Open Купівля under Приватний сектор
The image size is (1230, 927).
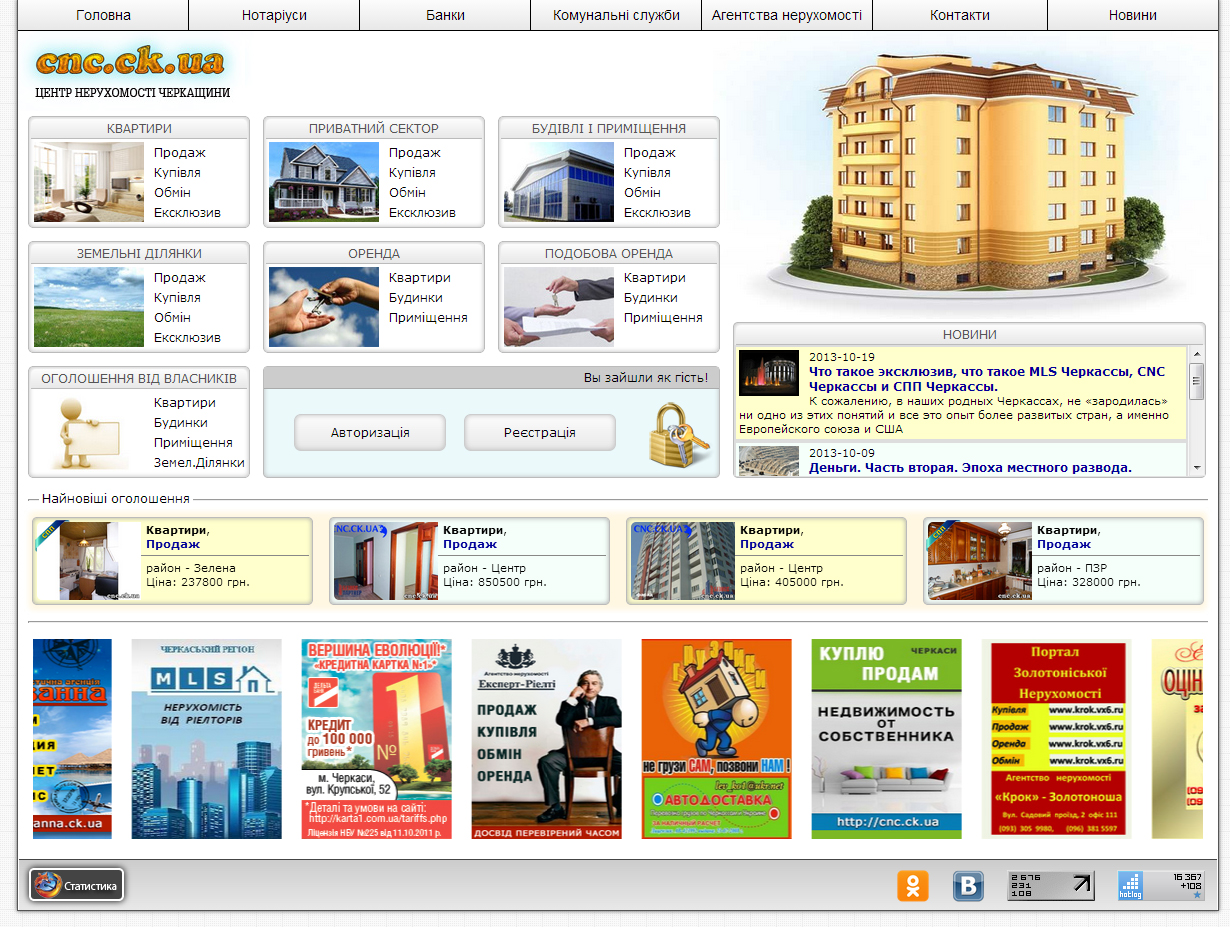(412, 173)
